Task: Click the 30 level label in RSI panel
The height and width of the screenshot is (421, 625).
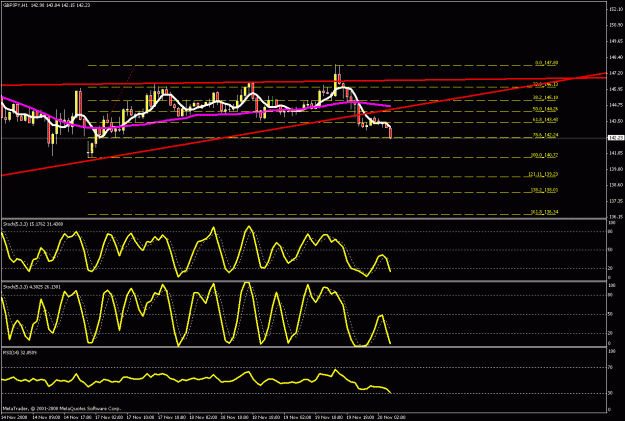Action: pos(610,393)
